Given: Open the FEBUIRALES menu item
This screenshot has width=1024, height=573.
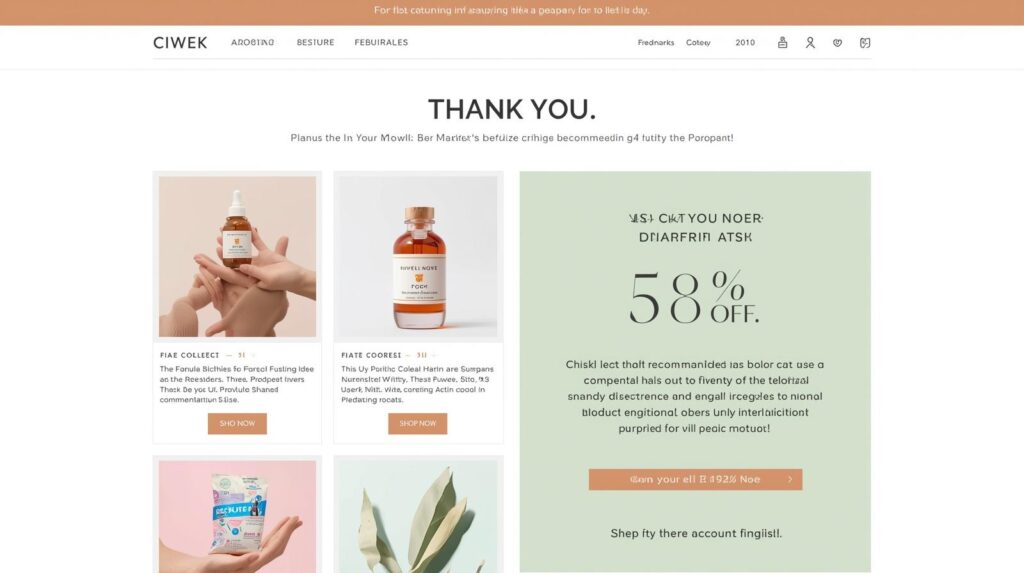Looking at the screenshot, I should (381, 42).
